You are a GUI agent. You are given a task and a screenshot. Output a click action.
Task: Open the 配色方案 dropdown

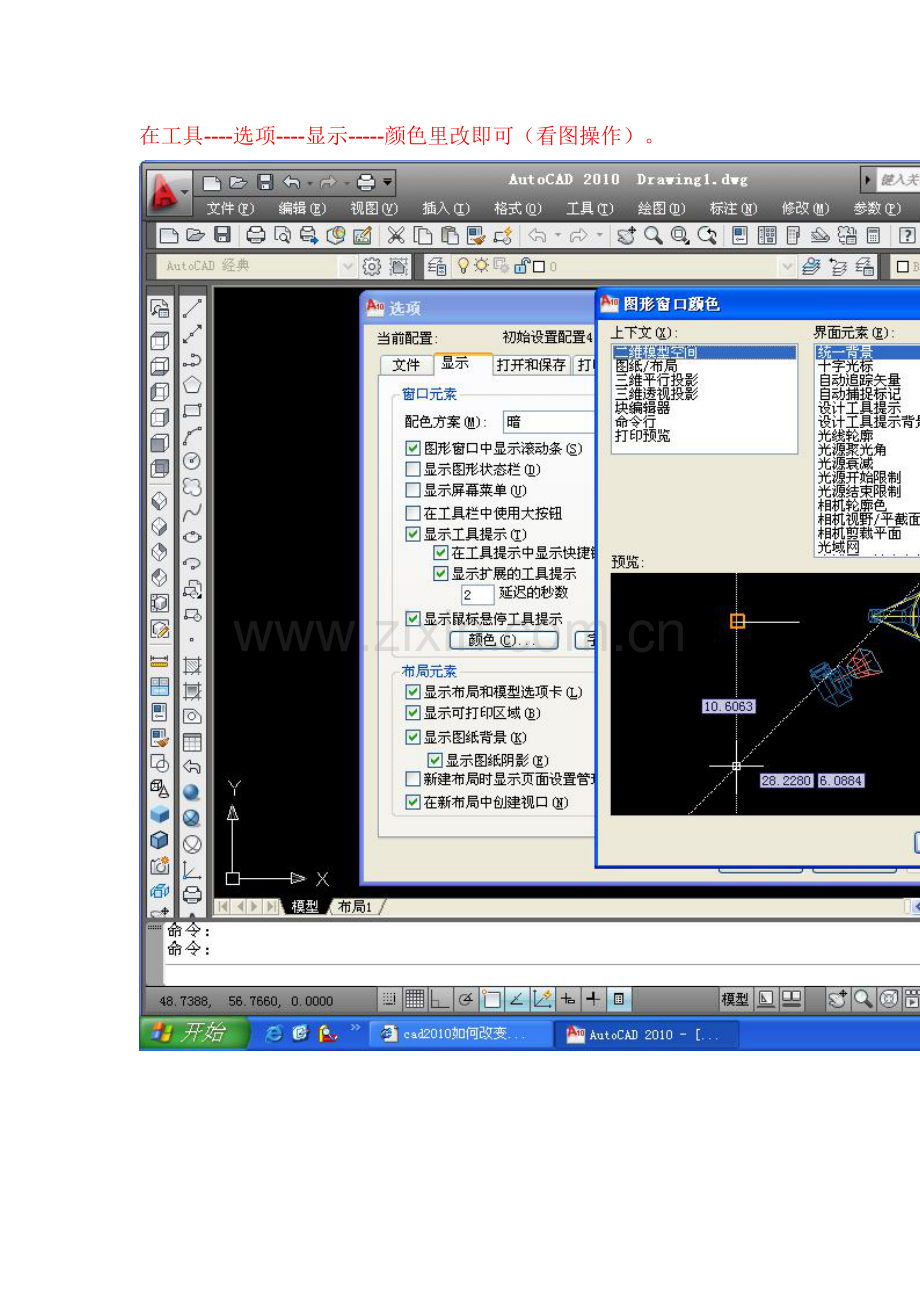click(550, 422)
